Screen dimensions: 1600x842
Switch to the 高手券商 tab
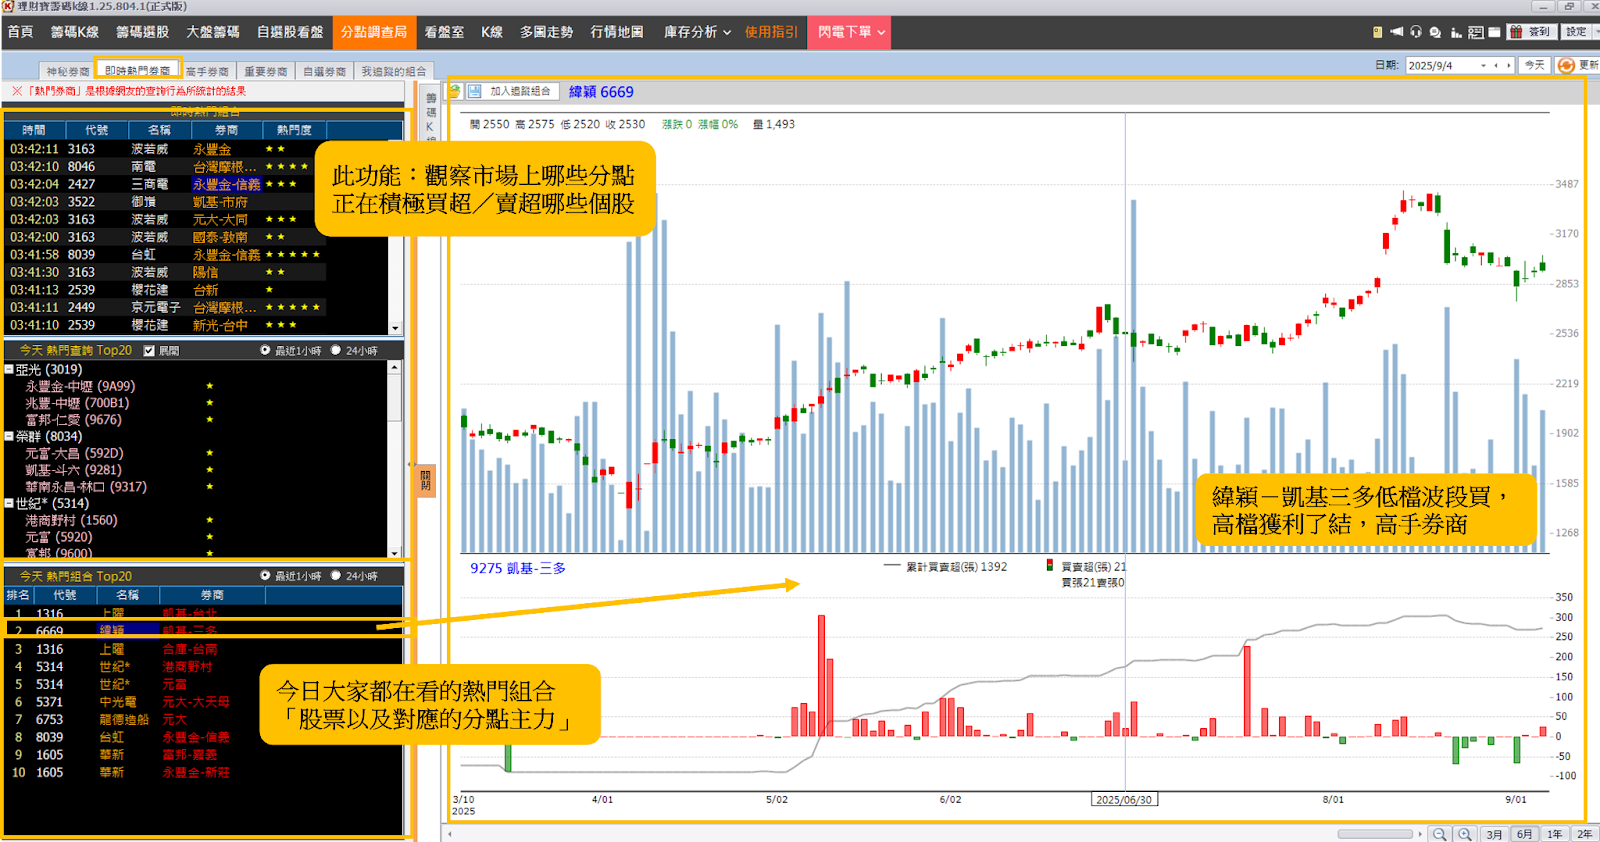207,71
